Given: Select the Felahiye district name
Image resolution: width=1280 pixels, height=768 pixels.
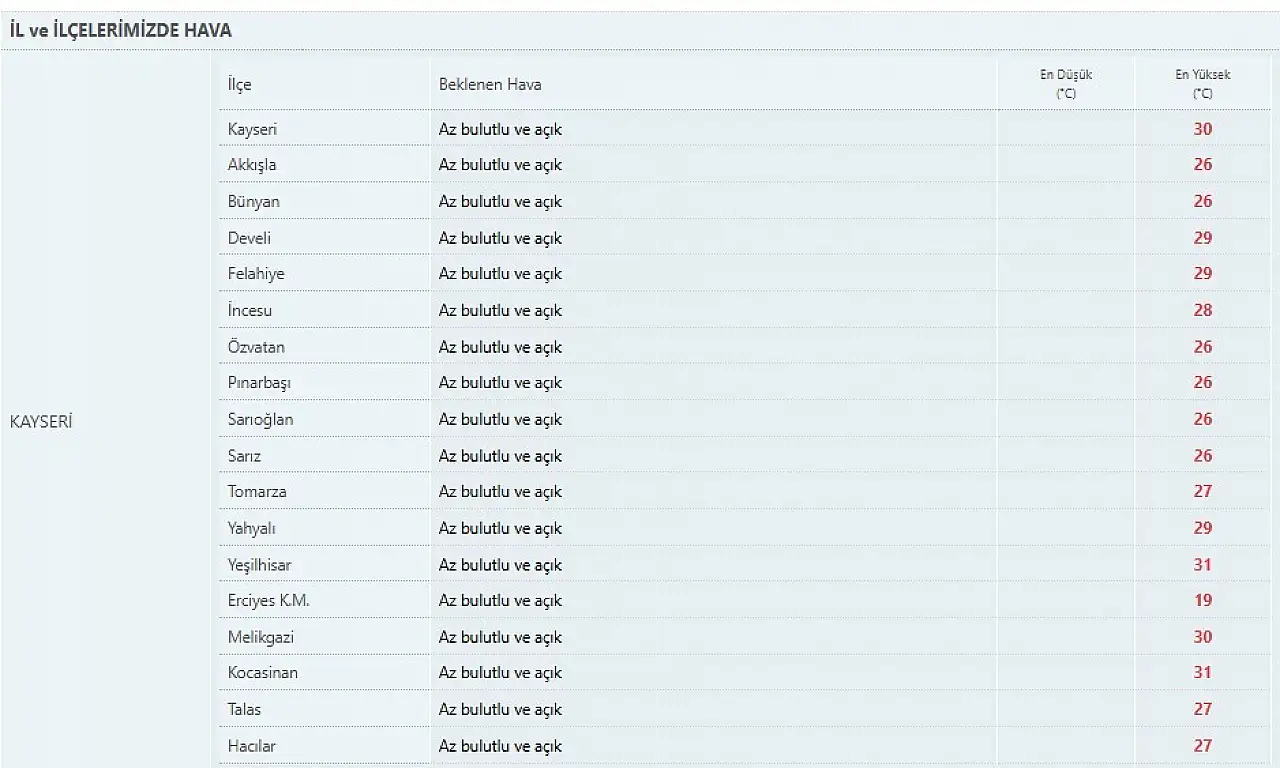Looking at the screenshot, I should pyautogui.click(x=256, y=274).
